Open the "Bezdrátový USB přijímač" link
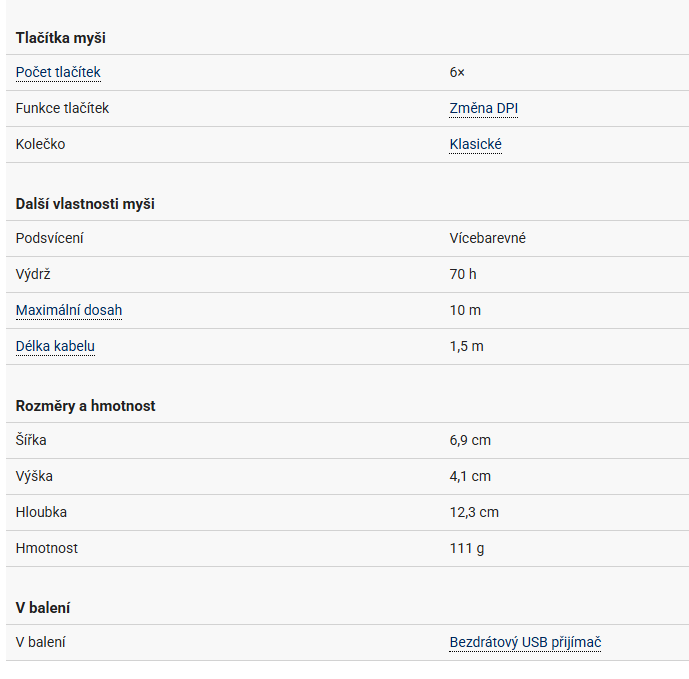The width and height of the screenshot is (689, 679). [525, 642]
